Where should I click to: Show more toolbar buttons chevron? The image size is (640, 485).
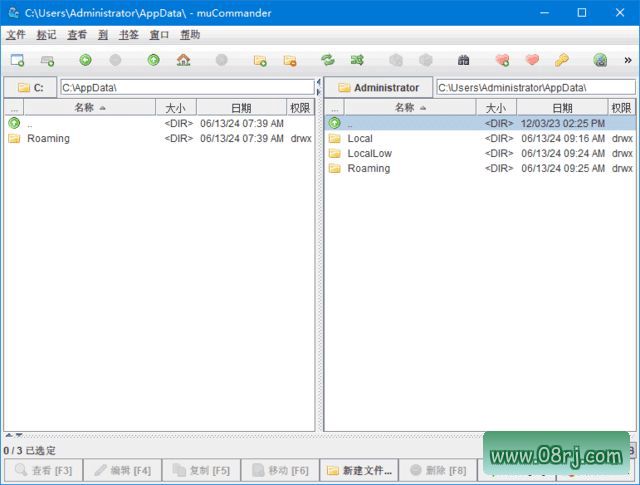[x=628, y=60]
